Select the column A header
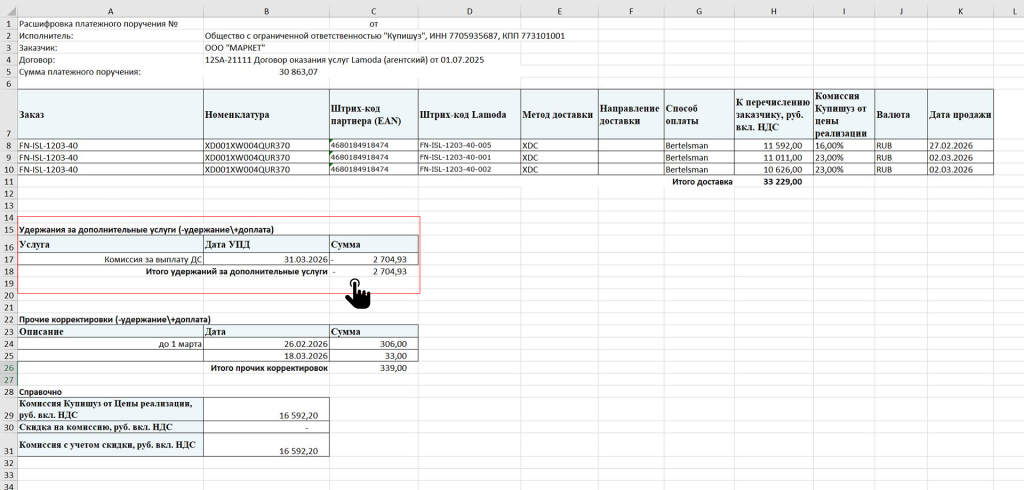1024x490 pixels. pos(110,11)
